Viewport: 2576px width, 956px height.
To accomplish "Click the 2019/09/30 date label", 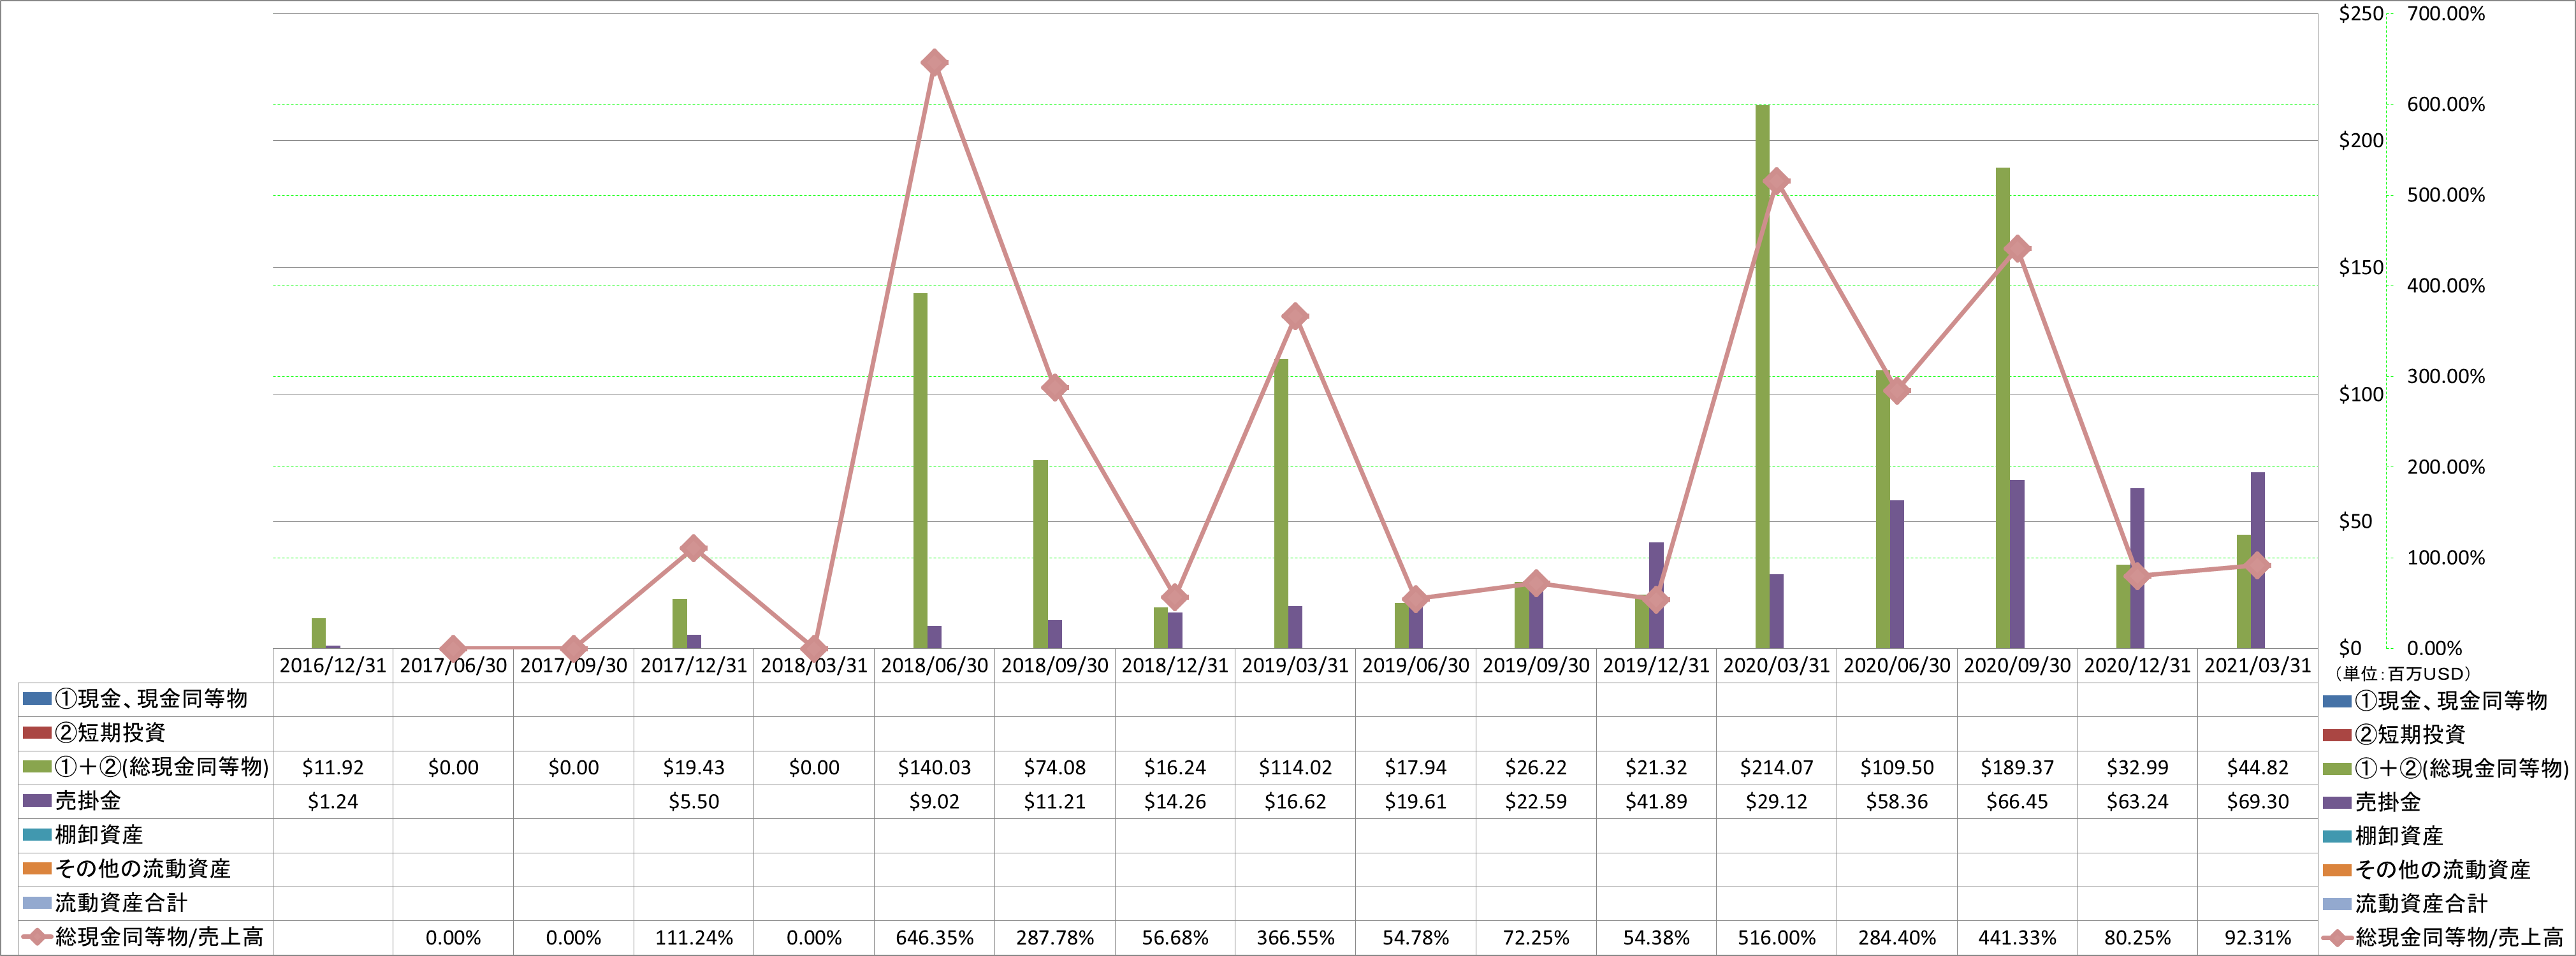I will pyautogui.click(x=1536, y=665).
